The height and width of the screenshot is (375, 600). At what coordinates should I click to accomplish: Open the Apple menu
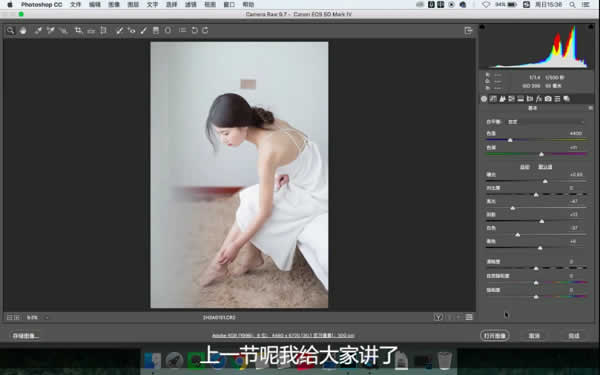10,5
